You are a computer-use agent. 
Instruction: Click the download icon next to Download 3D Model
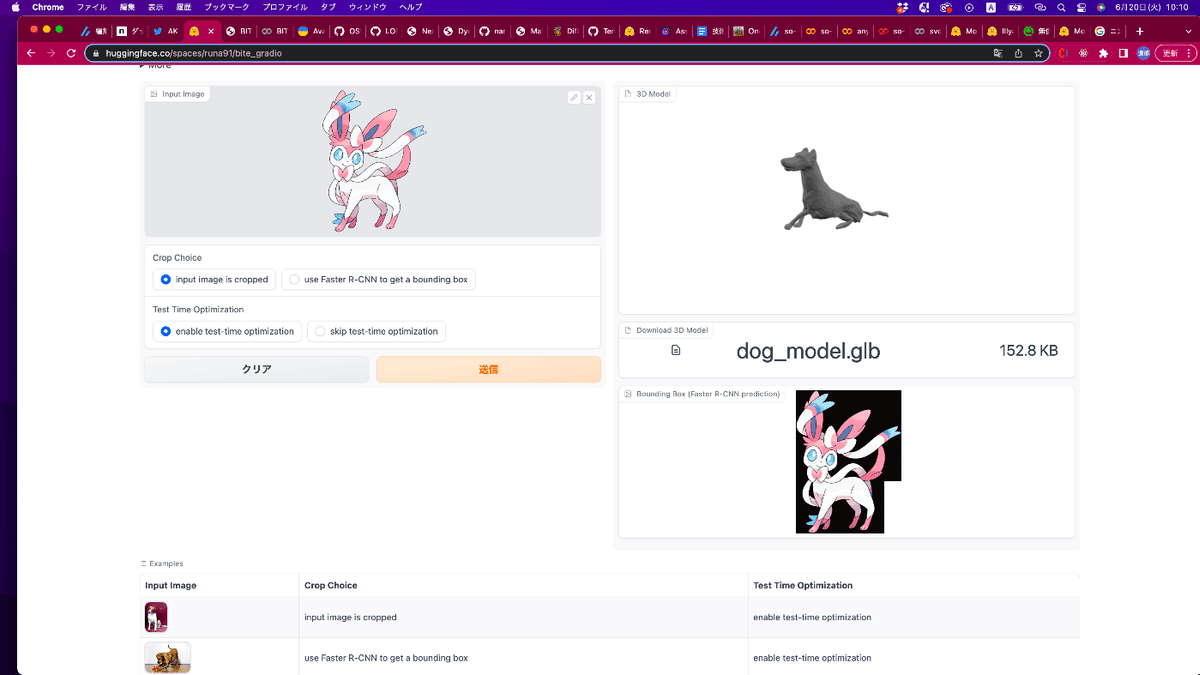[x=627, y=330]
